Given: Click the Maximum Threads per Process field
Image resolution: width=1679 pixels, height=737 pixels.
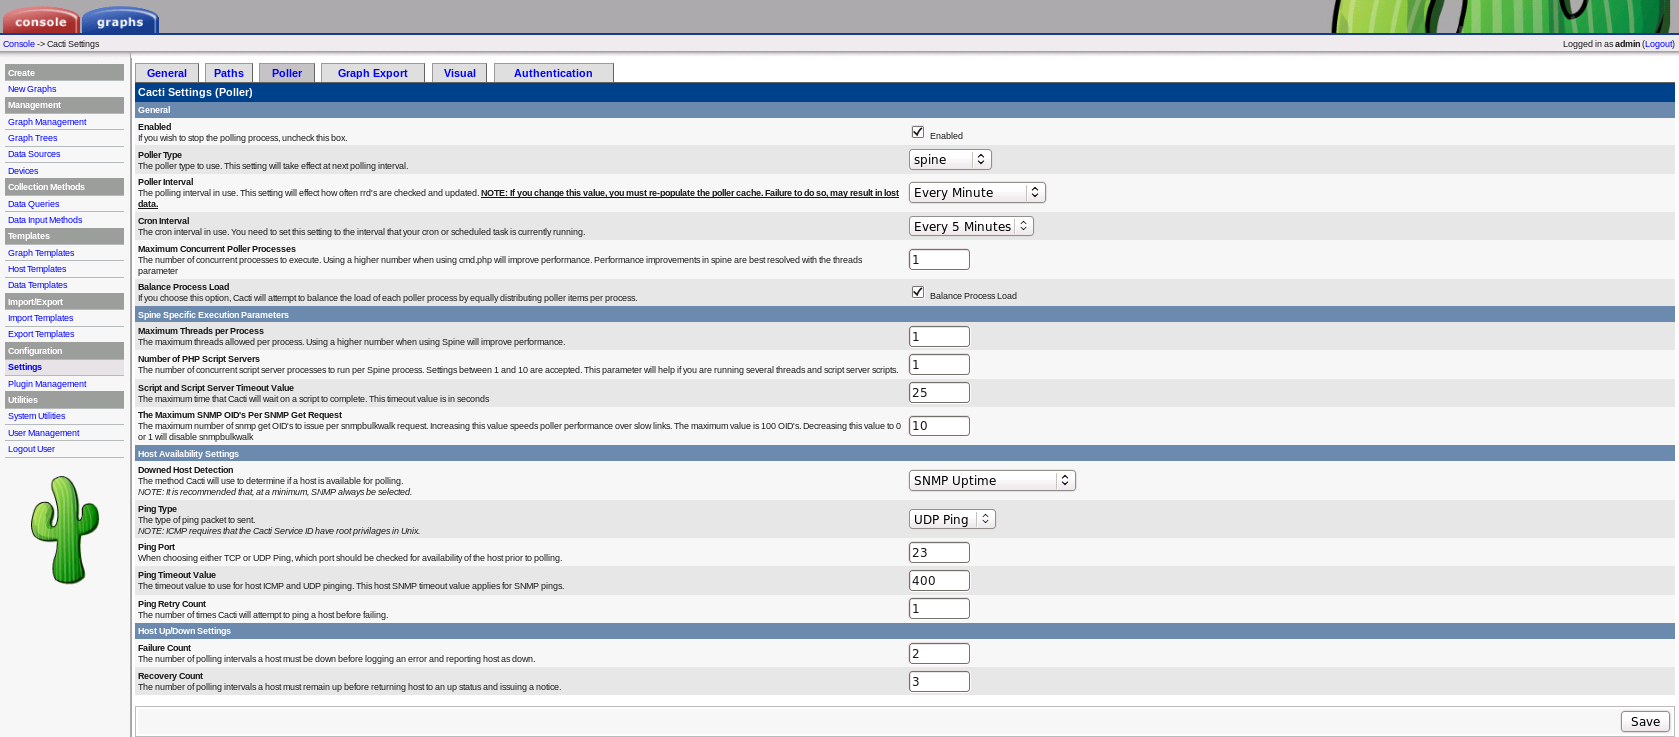Looking at the screenshot, I should [x=939, y=336].
